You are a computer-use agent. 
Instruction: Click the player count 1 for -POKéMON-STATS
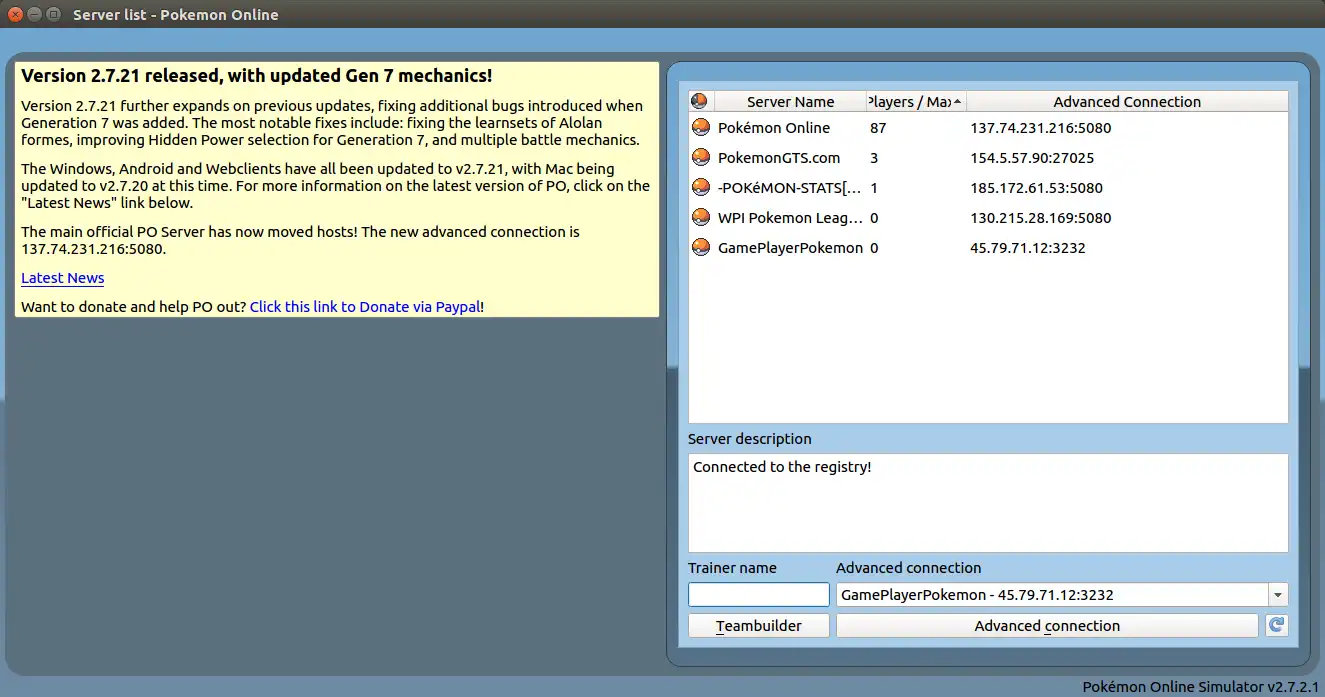(x=874, y=188)
